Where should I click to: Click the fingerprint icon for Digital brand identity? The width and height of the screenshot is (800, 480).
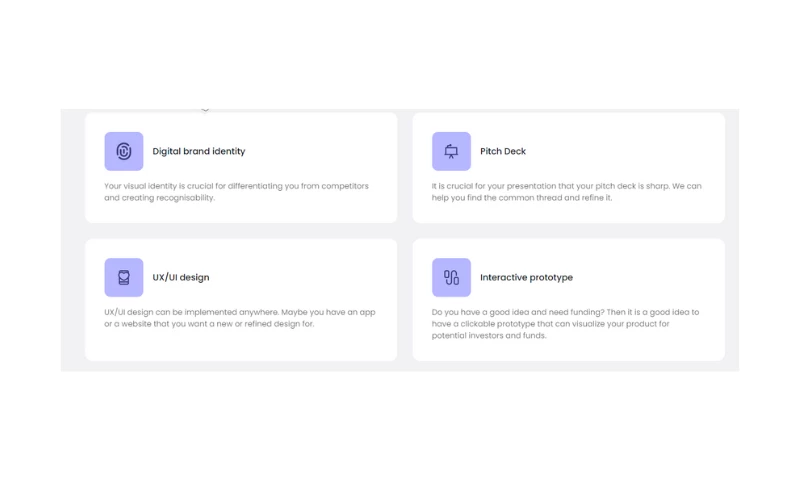[124, 151]
